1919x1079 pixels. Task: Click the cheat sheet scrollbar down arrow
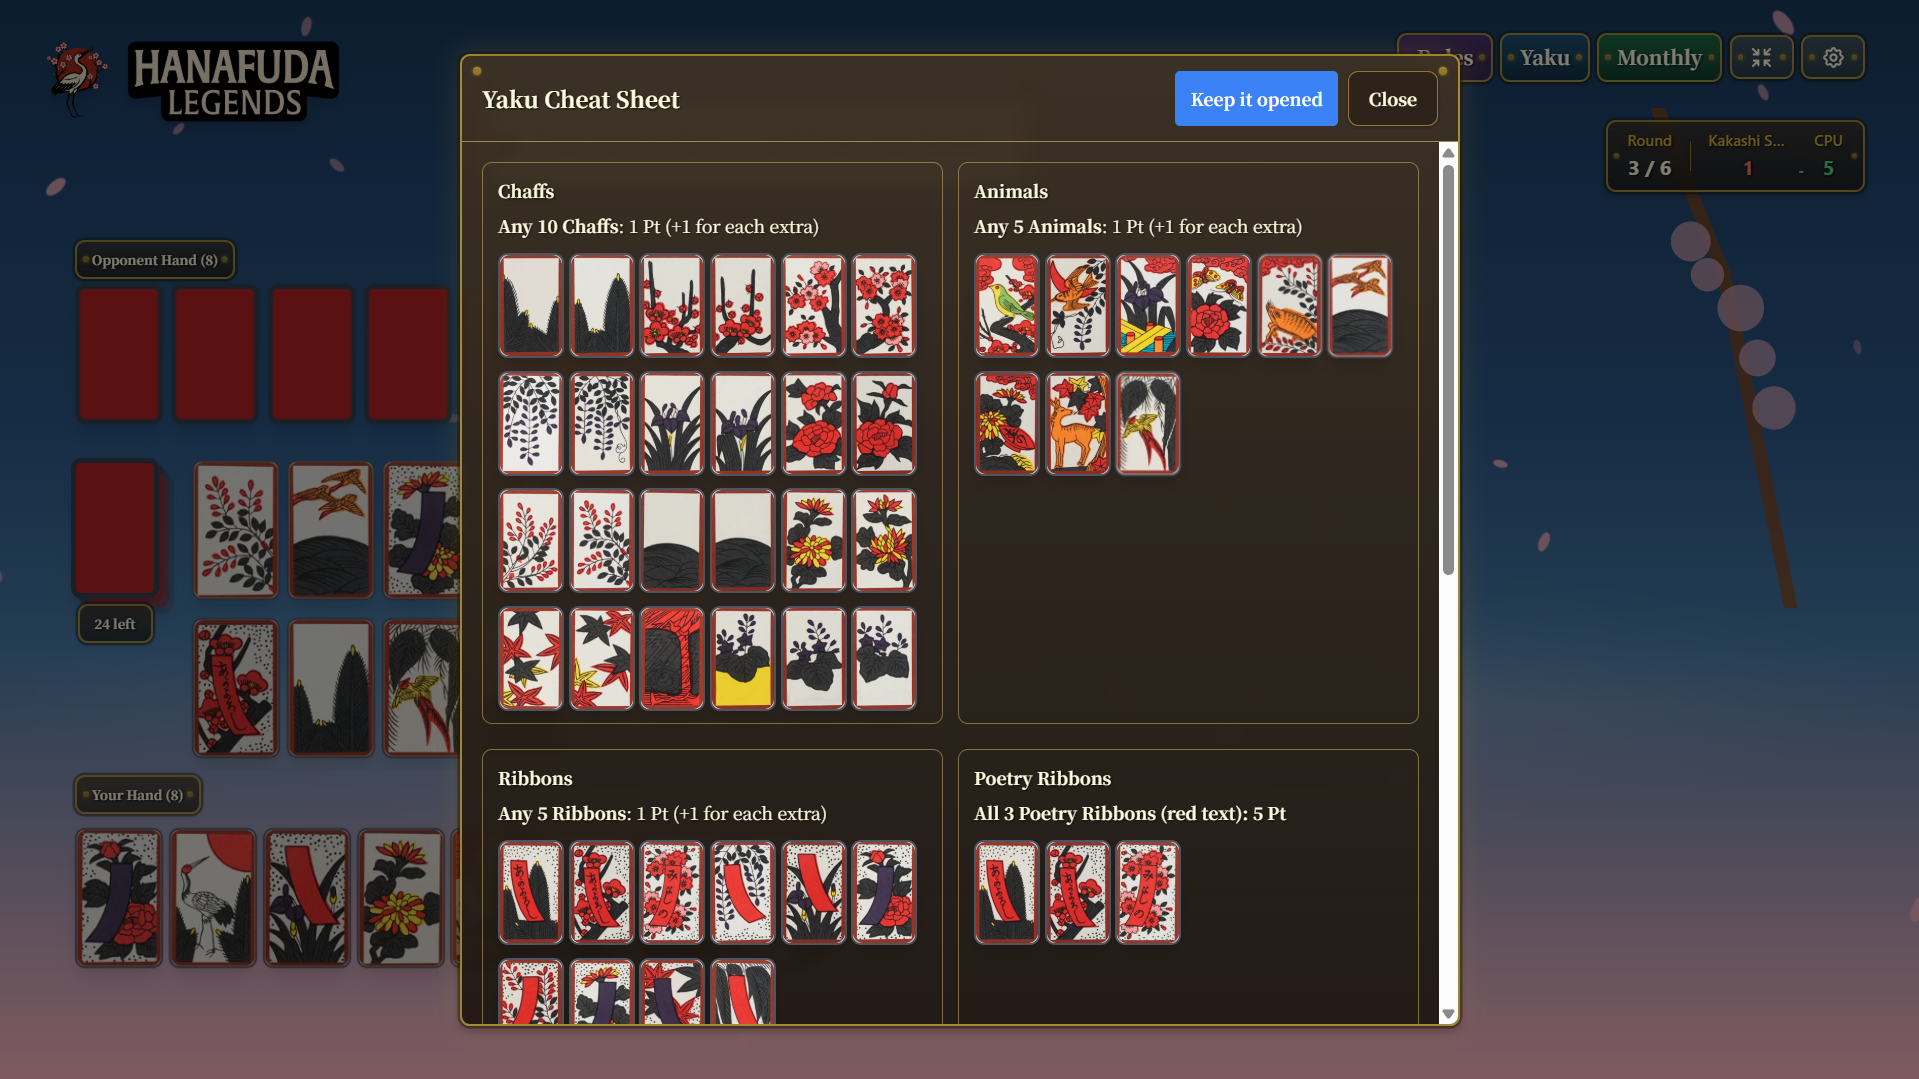click(x=1448, y=1014)
